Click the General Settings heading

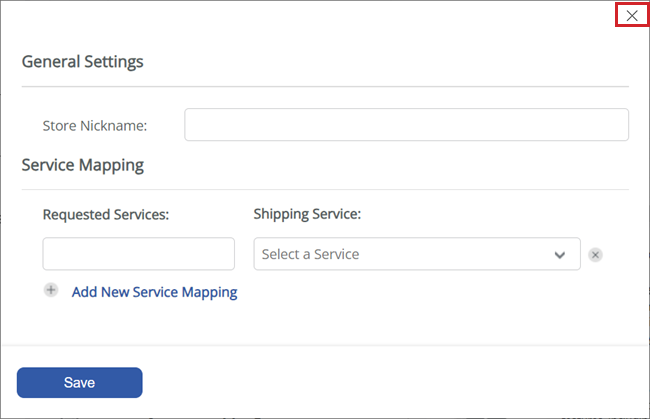pos(82,62)
